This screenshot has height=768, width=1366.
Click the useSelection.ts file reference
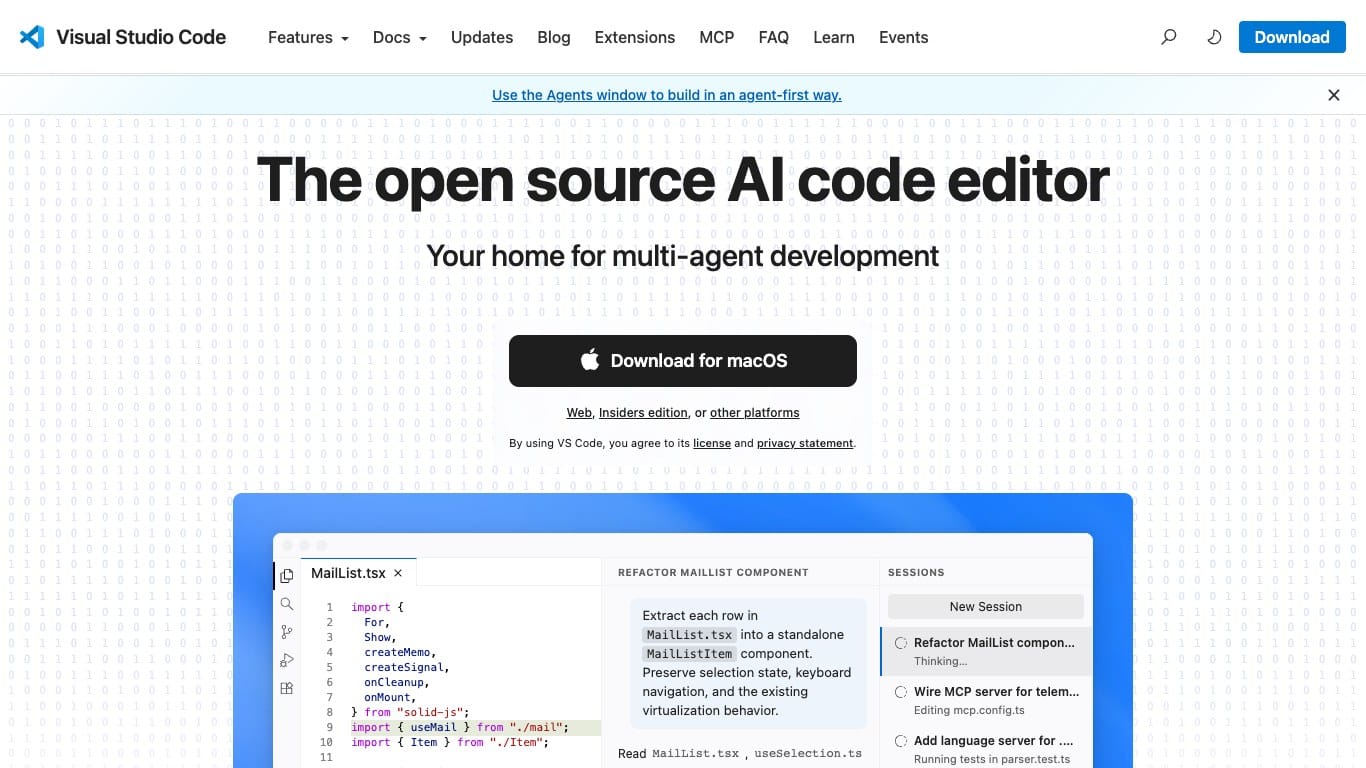coord(808,753)
